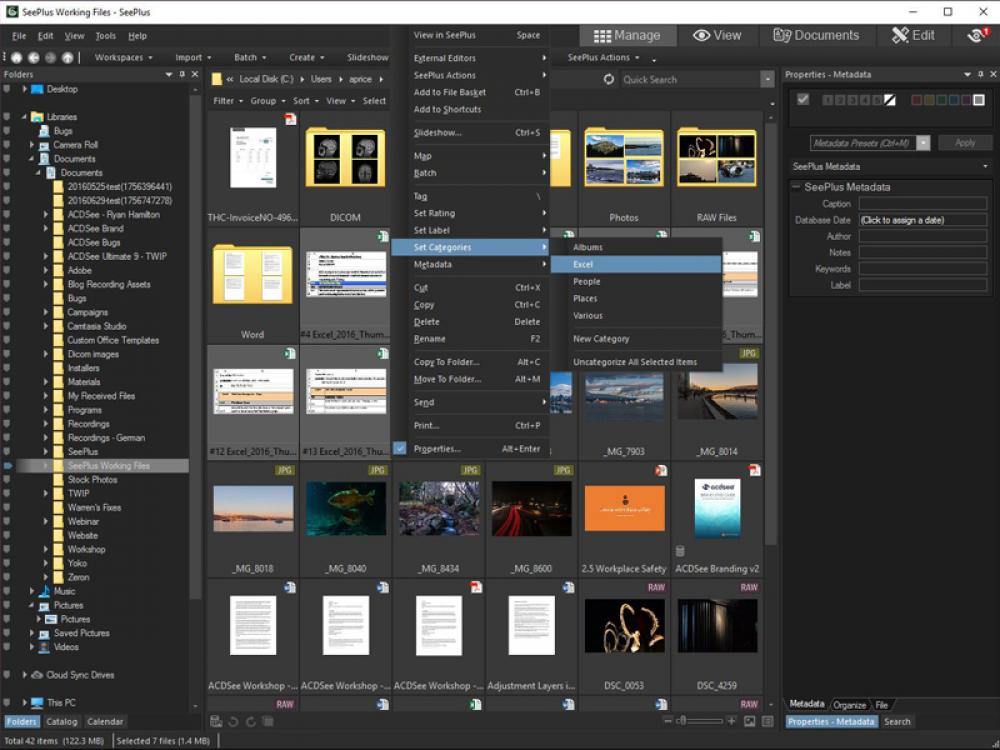Click the Search button at bottom right
The width and height of the screenshot is (1000, 750).
897,721
